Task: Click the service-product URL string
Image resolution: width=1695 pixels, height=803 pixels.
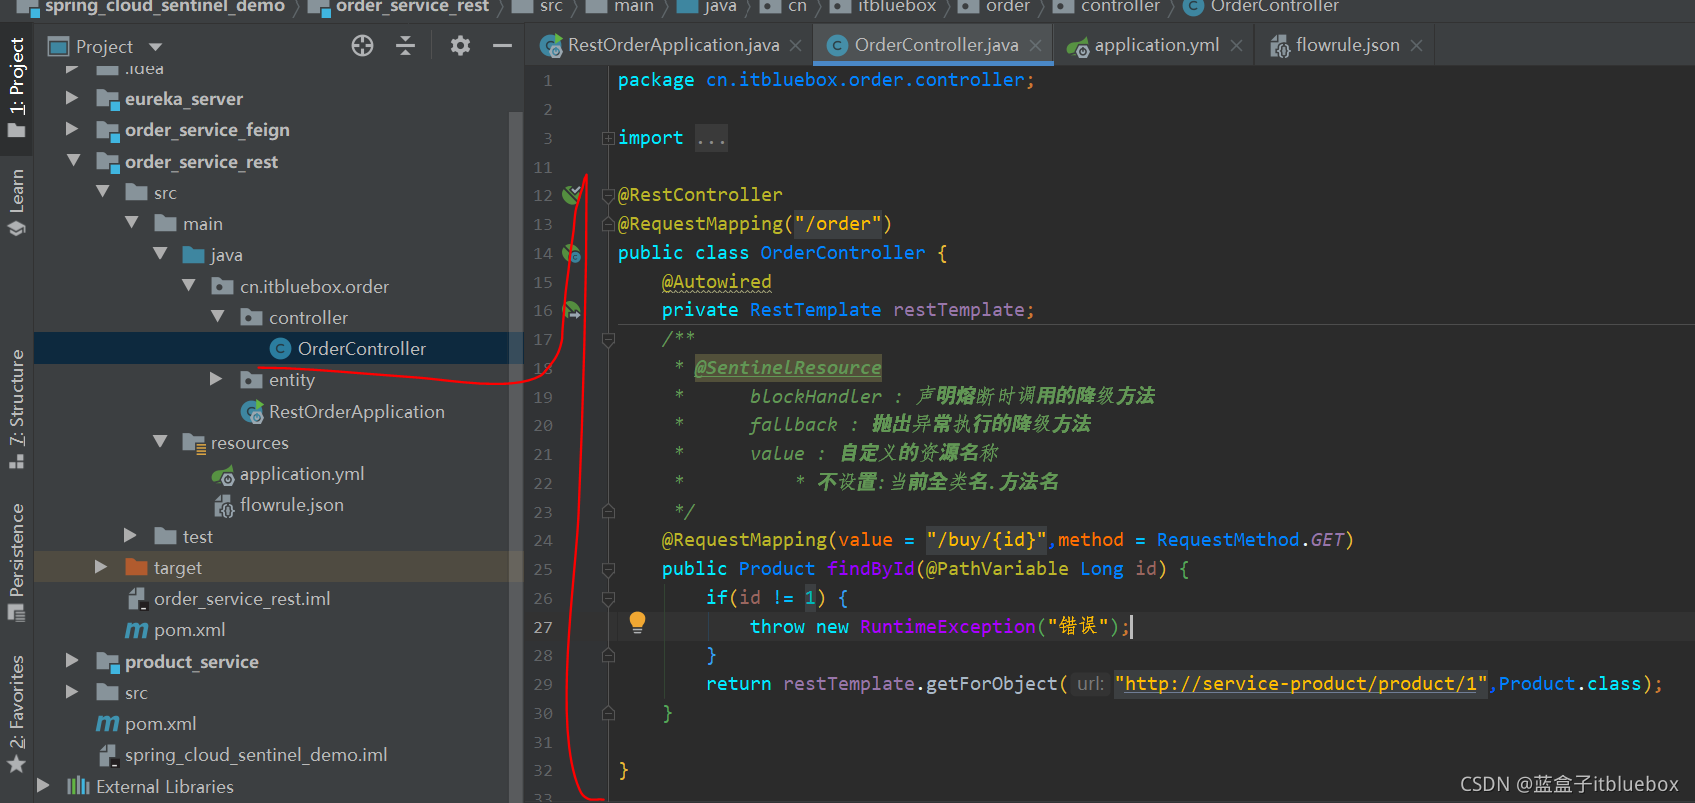Action: click(1300, 684)
